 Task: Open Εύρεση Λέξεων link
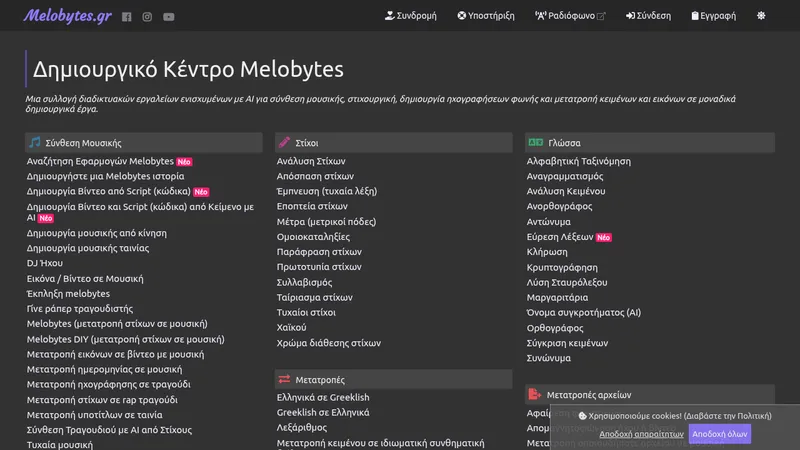click(560, 237)
